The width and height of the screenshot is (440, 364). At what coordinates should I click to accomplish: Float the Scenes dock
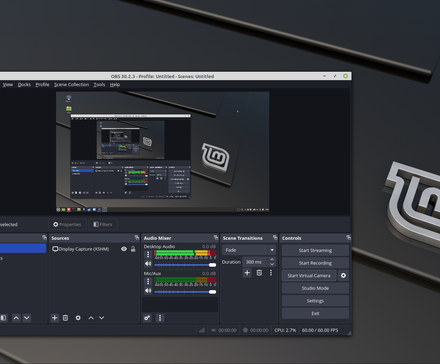click(44, 237)
